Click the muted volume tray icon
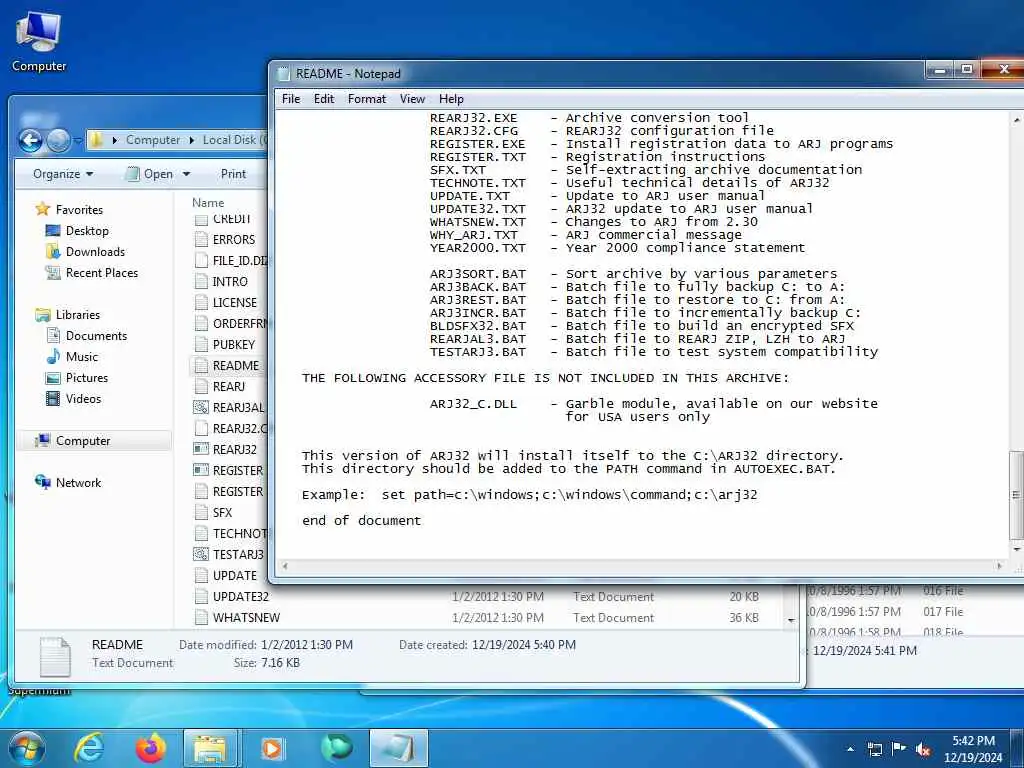The height and width of the screenshot is (768, 1024). (x=923, y=749)
